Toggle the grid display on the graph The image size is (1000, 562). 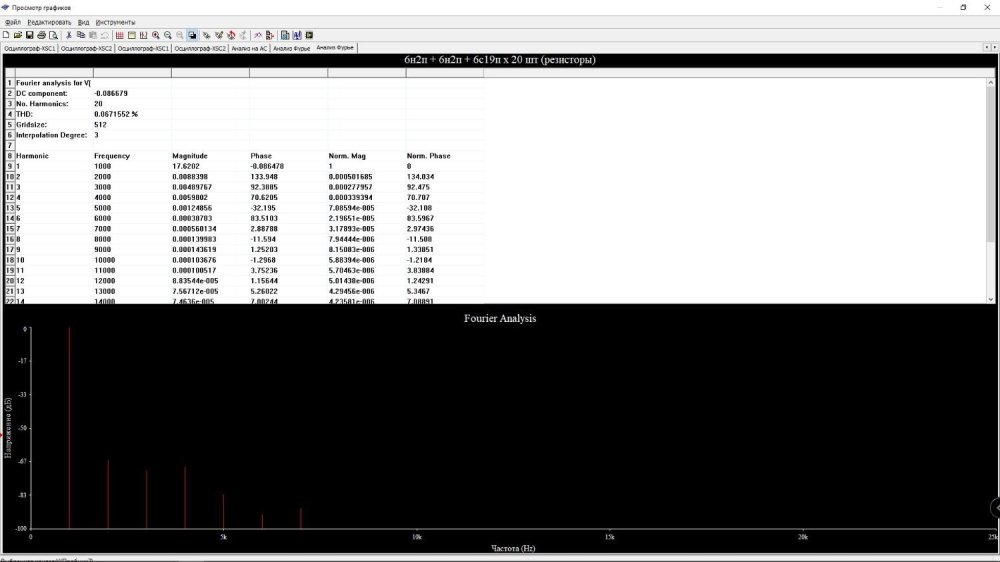click(119, 34)
